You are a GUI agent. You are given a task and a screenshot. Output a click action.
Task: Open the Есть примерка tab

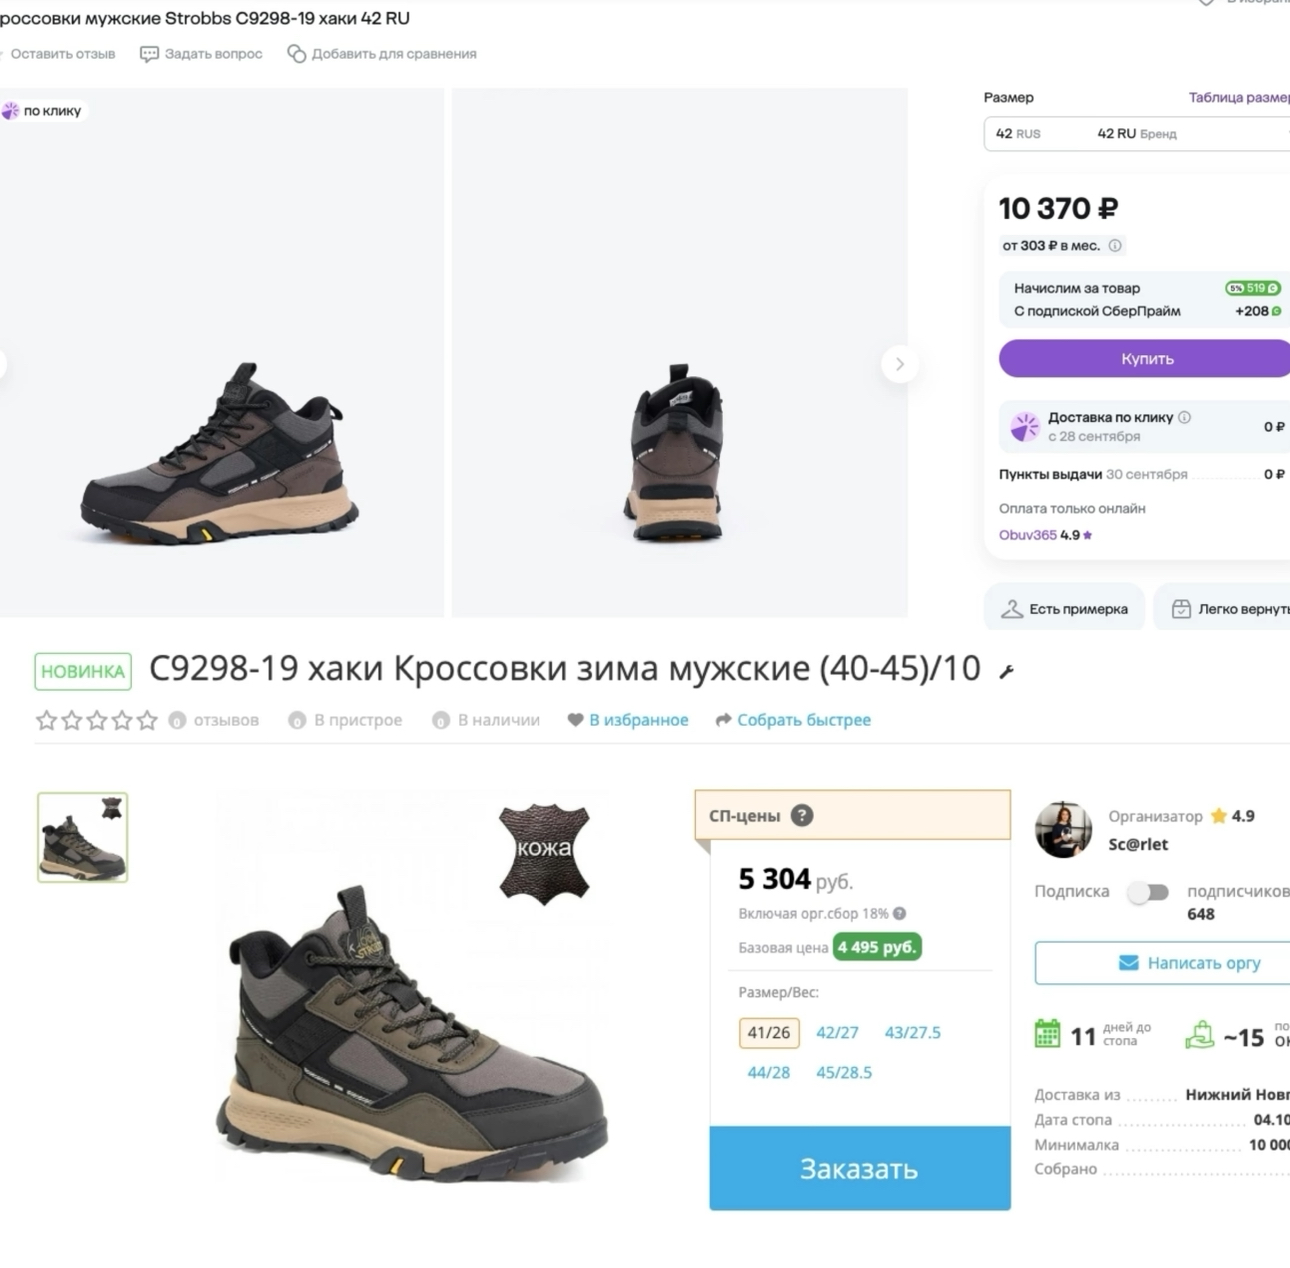(1065, 609)
